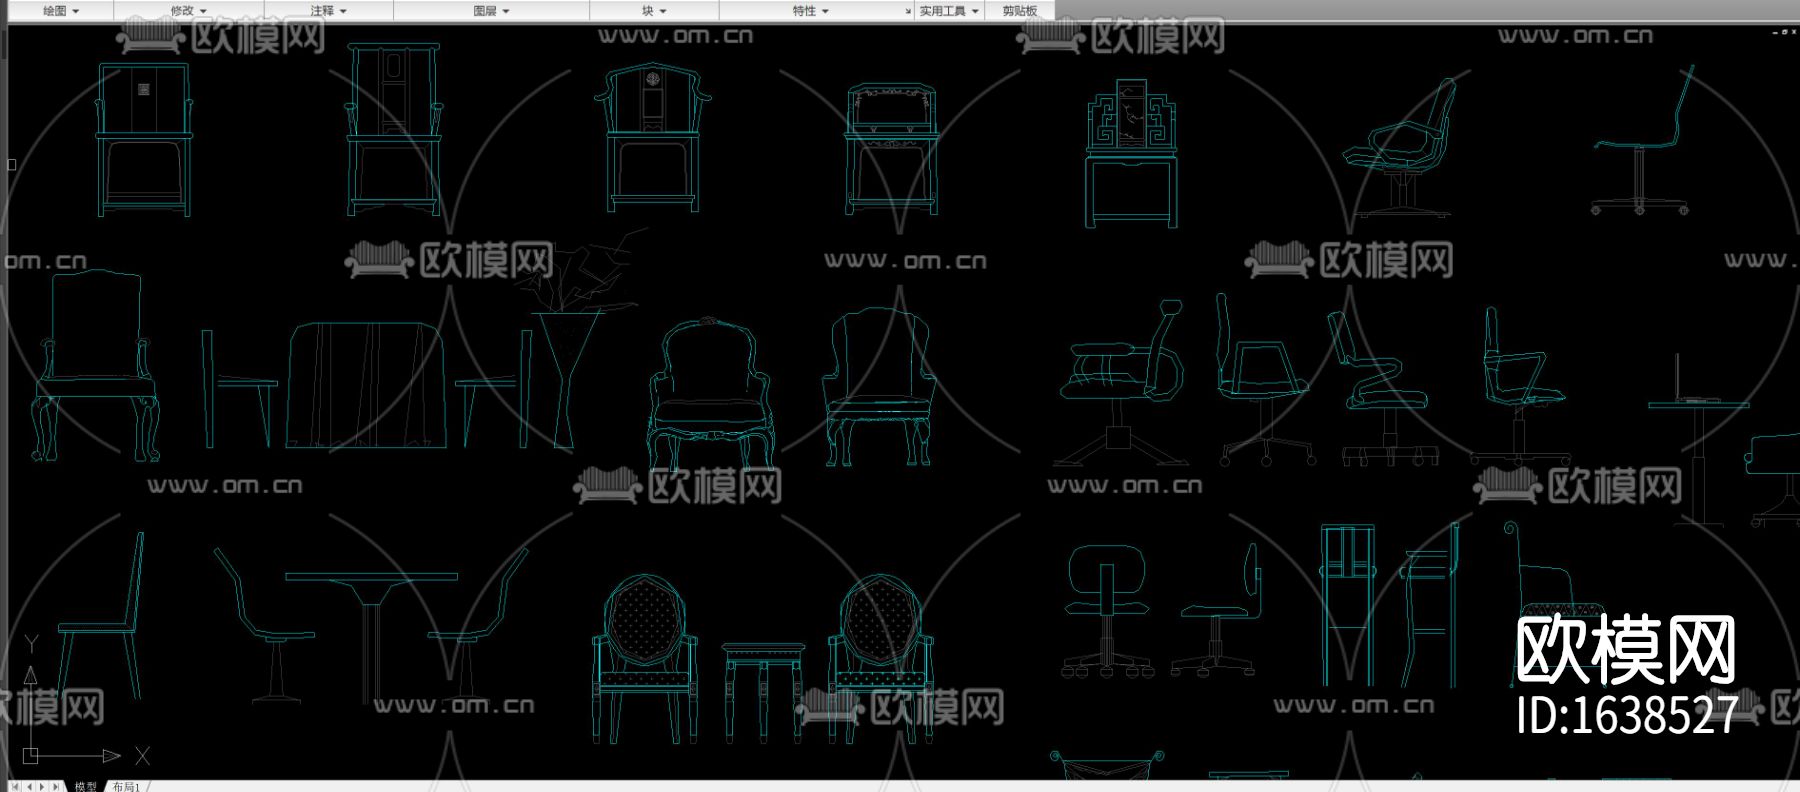Select the vase with branches drawing
This screenshot has height=792, width=1800.
click(x=578, y=338)
